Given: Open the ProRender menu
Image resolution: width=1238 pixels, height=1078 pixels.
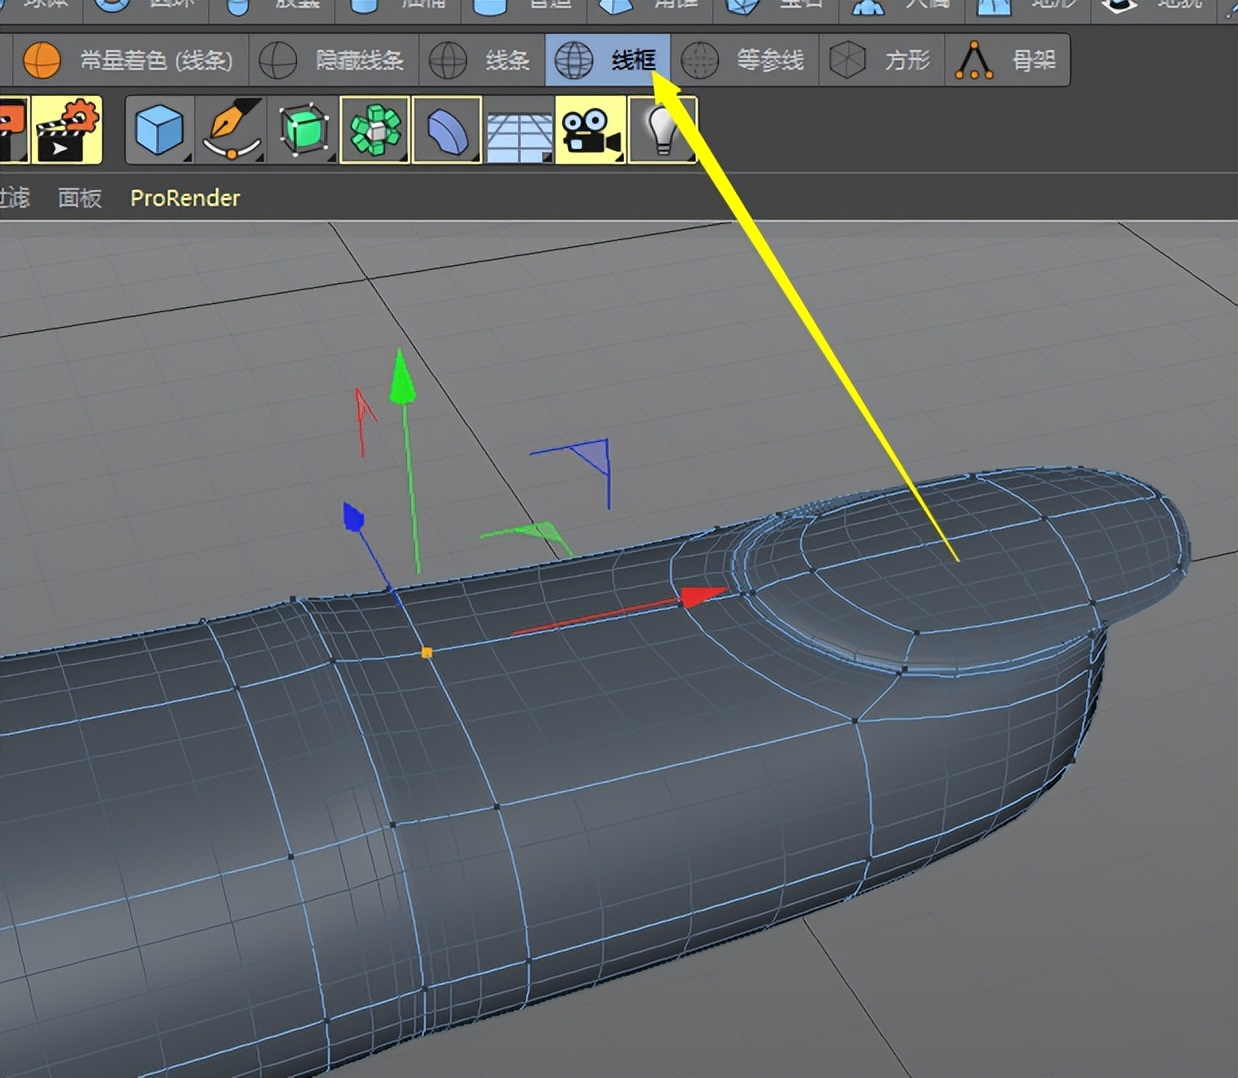Looking at the screenshot, I should (x=185, y=198).
